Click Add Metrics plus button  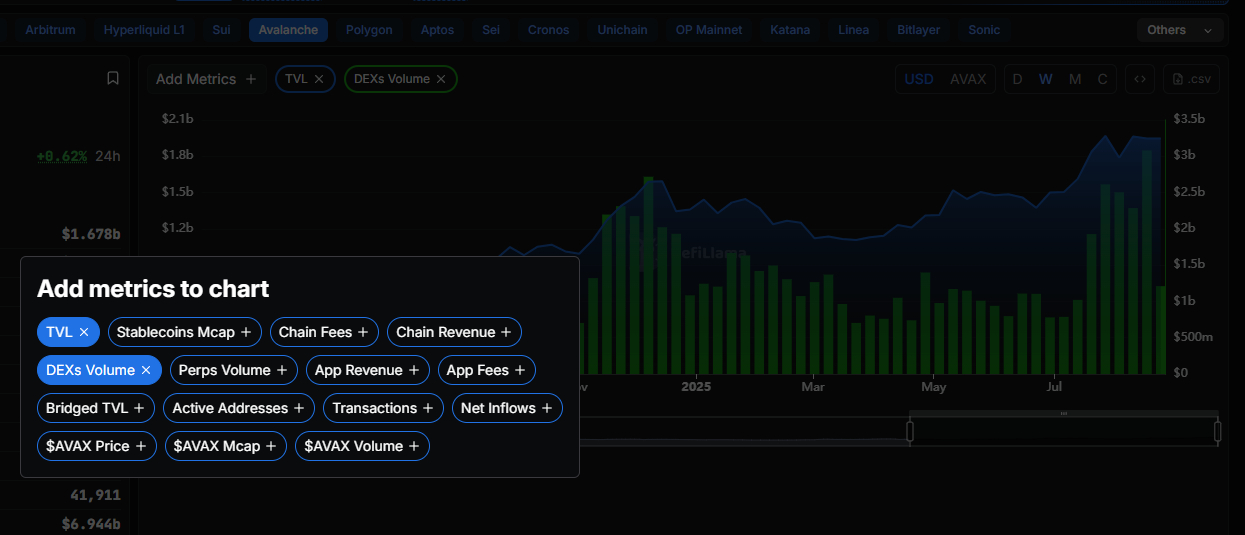[x=206, y=79]
